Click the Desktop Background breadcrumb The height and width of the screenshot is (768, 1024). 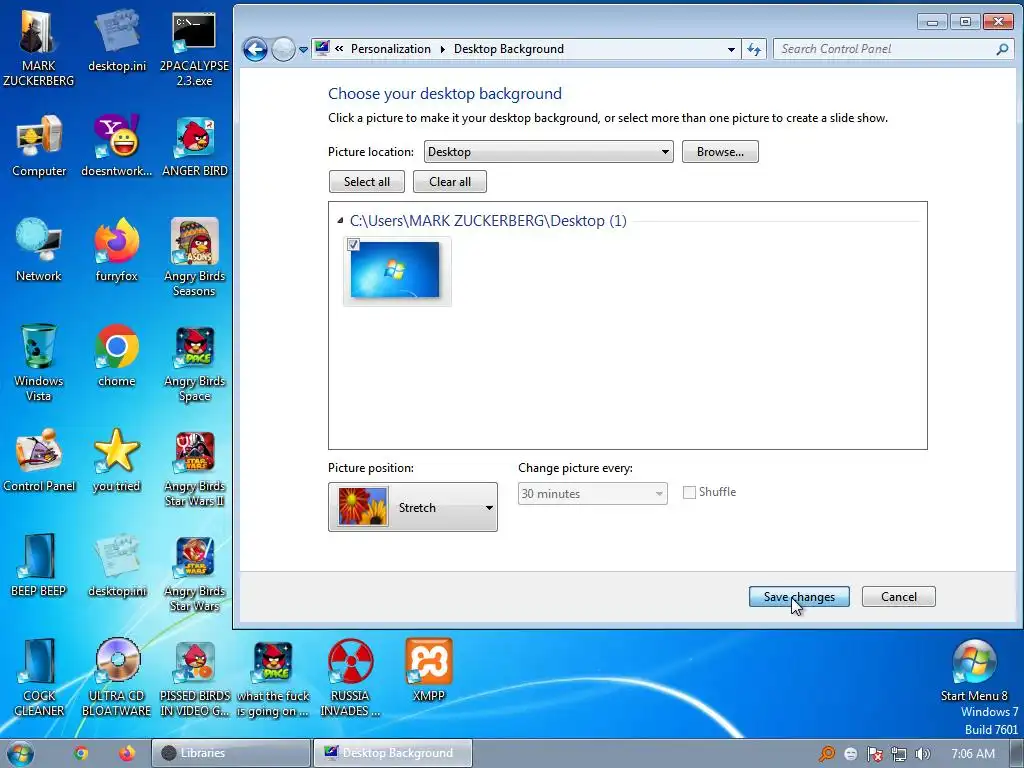[509, 49]
